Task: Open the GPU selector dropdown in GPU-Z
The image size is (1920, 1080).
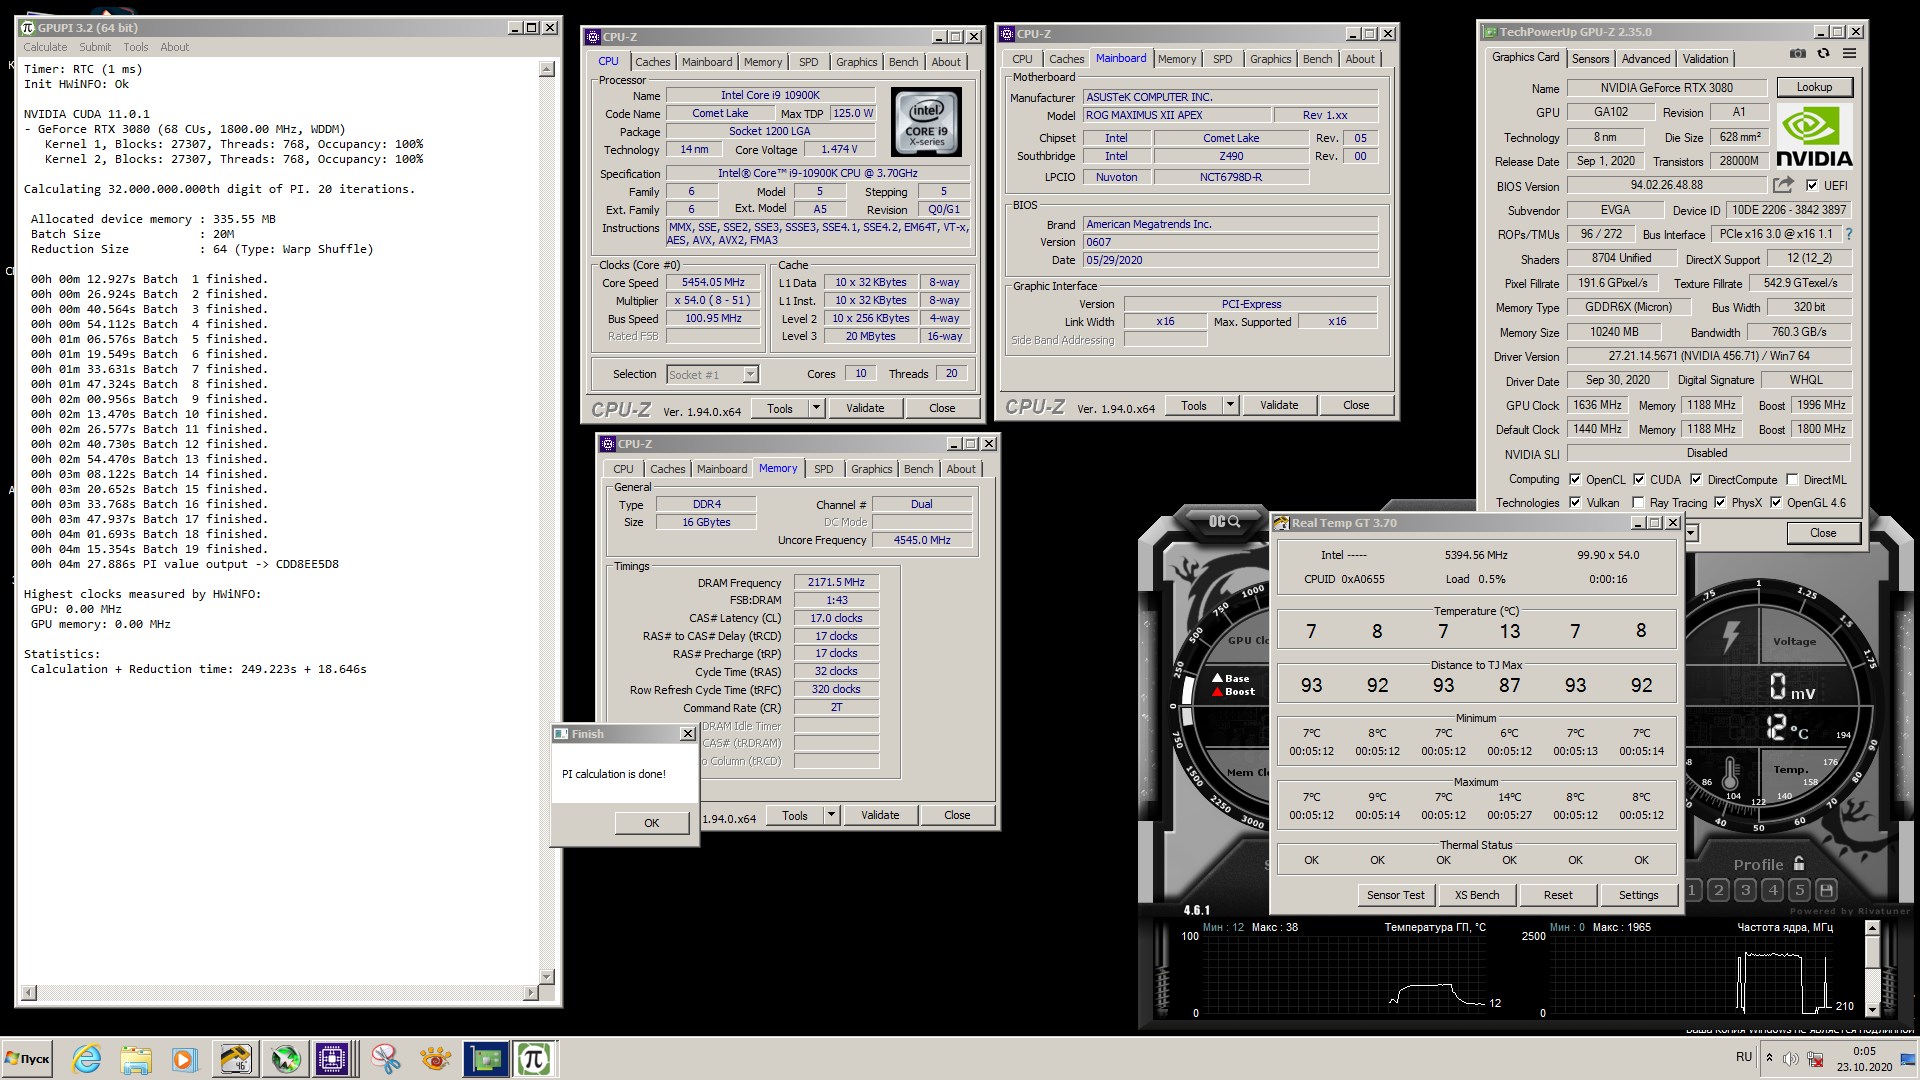Action: [x=1691, y=533]
